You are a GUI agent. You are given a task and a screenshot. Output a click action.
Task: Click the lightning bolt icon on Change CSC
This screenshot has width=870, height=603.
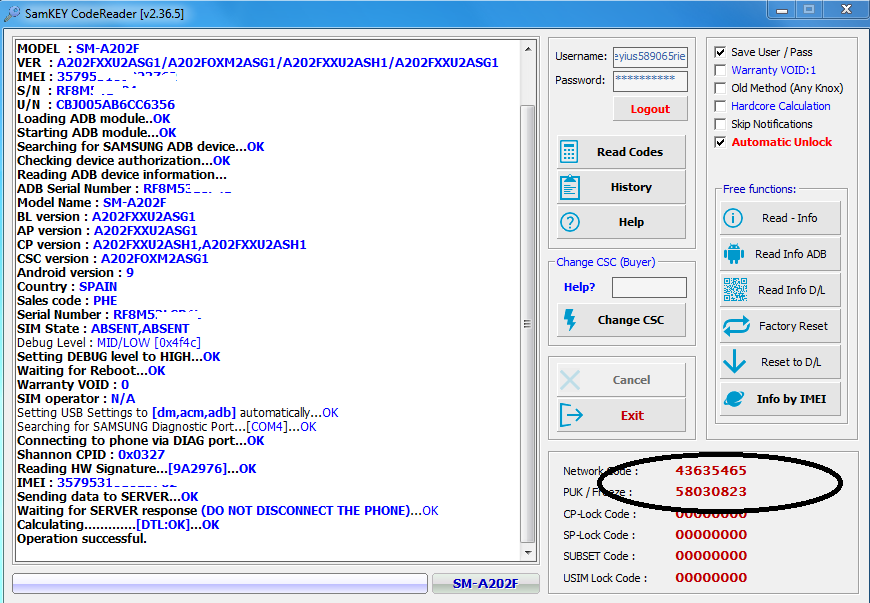coord(570,320)
